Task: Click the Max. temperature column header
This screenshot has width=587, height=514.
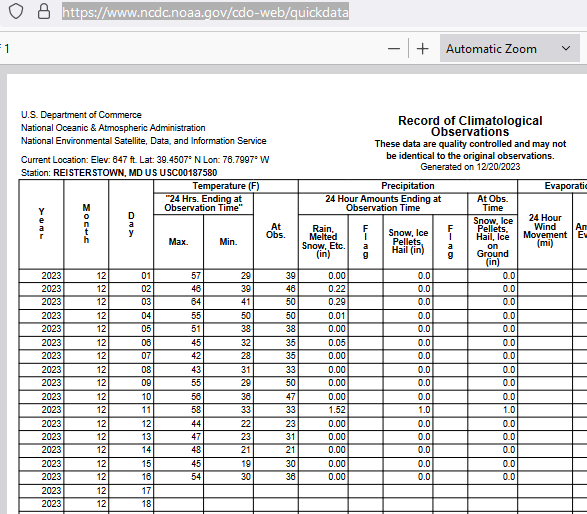Action: coord(178,242)
